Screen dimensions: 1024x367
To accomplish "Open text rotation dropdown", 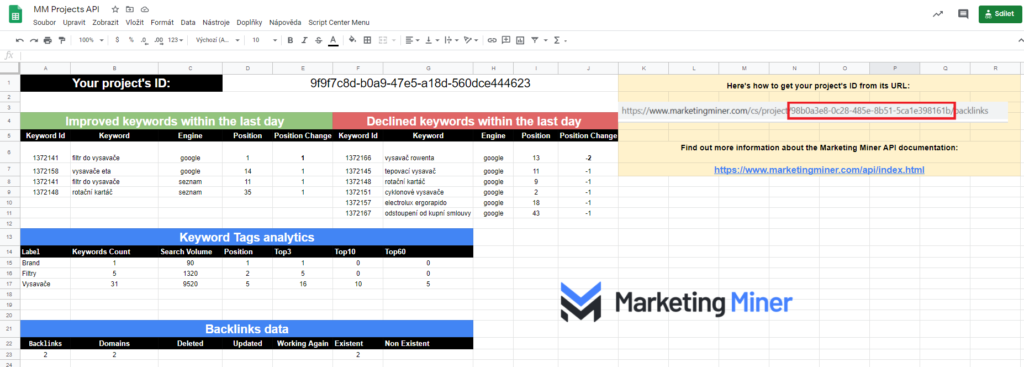I will click(470, 40).
